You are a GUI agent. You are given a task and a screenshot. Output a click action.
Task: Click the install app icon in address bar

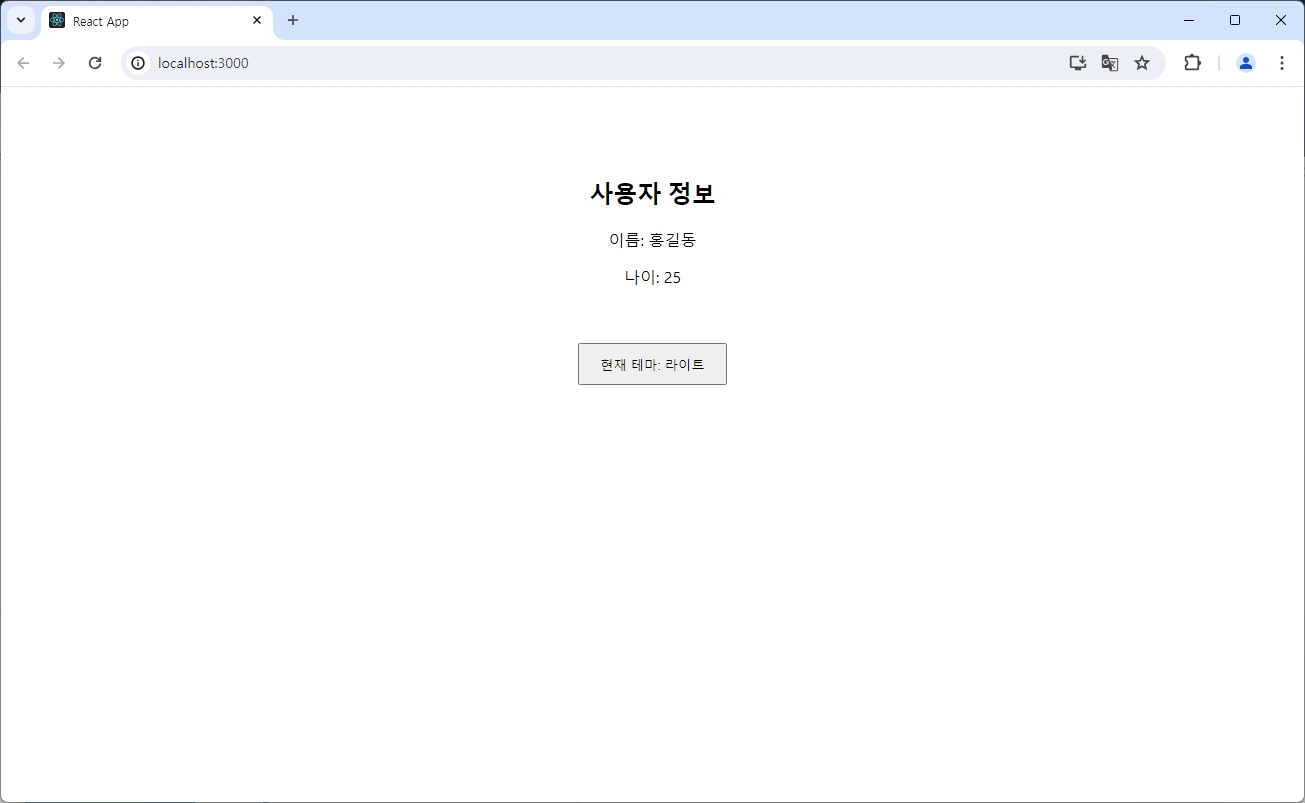[x=1077, y=63]
